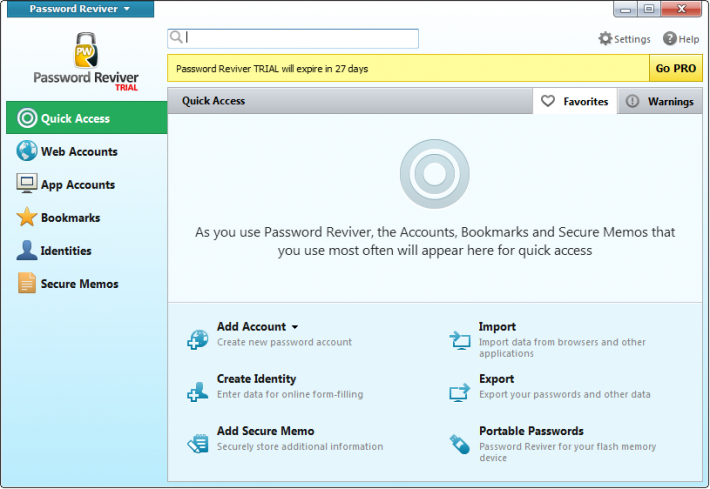Go to Bookmarks section
The width and height of the screenshot is (710, 489).
(x=86, y=217)
